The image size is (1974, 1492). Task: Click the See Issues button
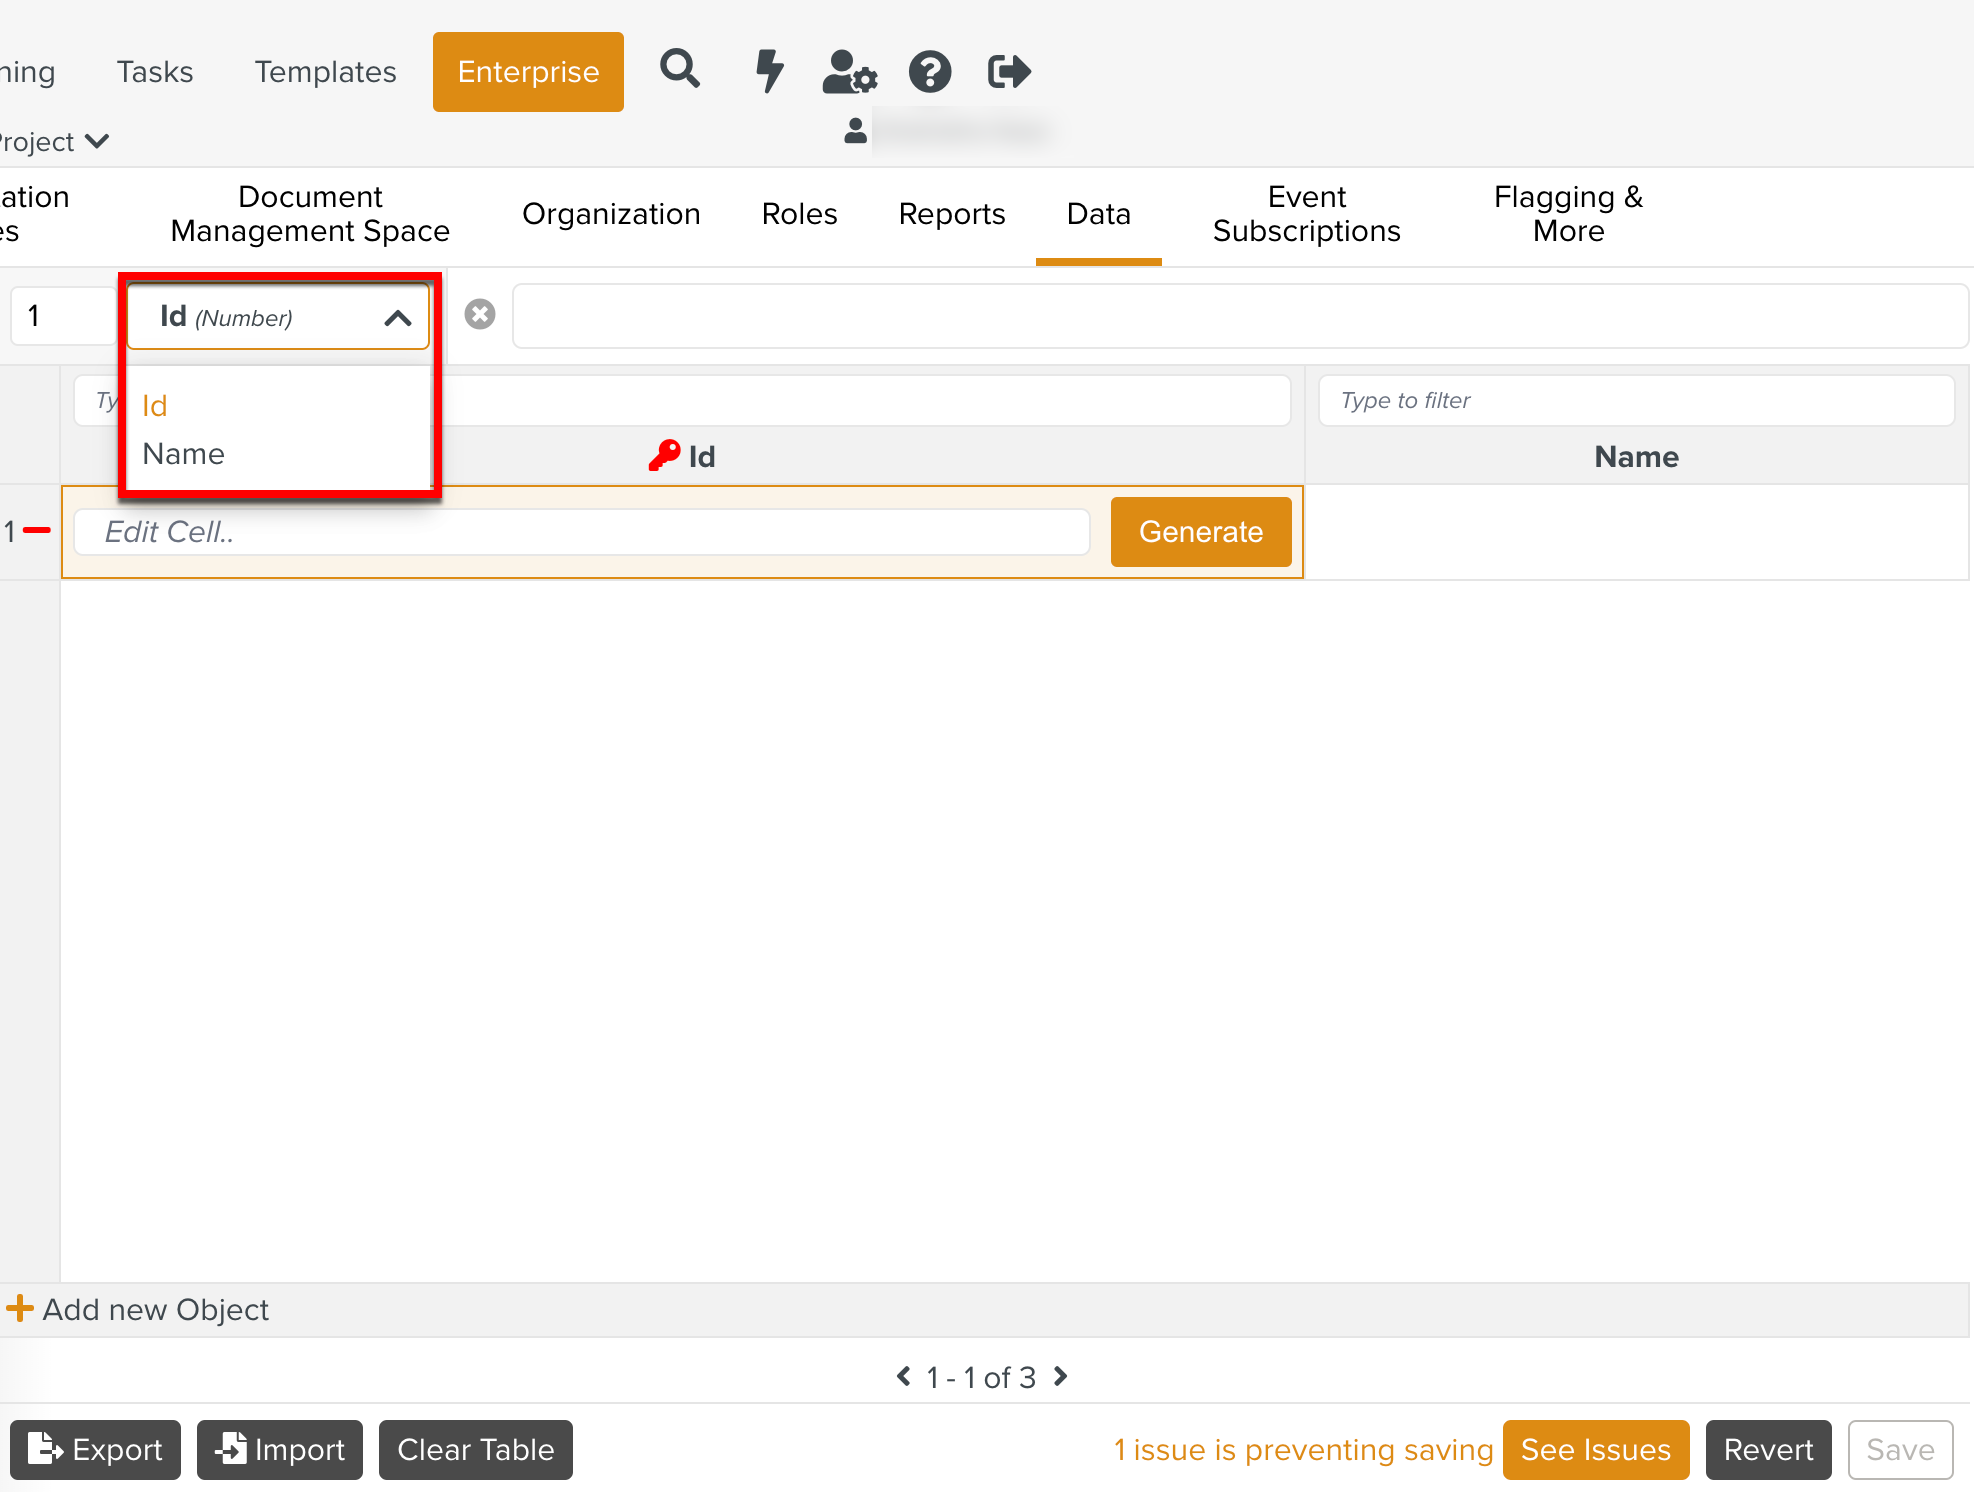pos(1595,1450)
